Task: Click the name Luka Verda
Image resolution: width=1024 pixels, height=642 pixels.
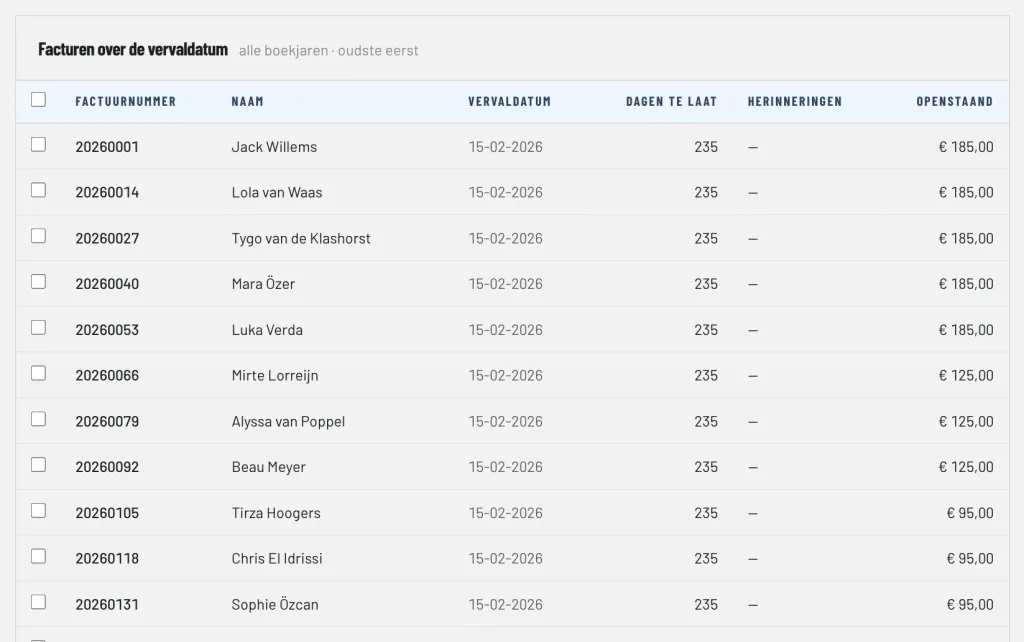Action: (267, 330)
